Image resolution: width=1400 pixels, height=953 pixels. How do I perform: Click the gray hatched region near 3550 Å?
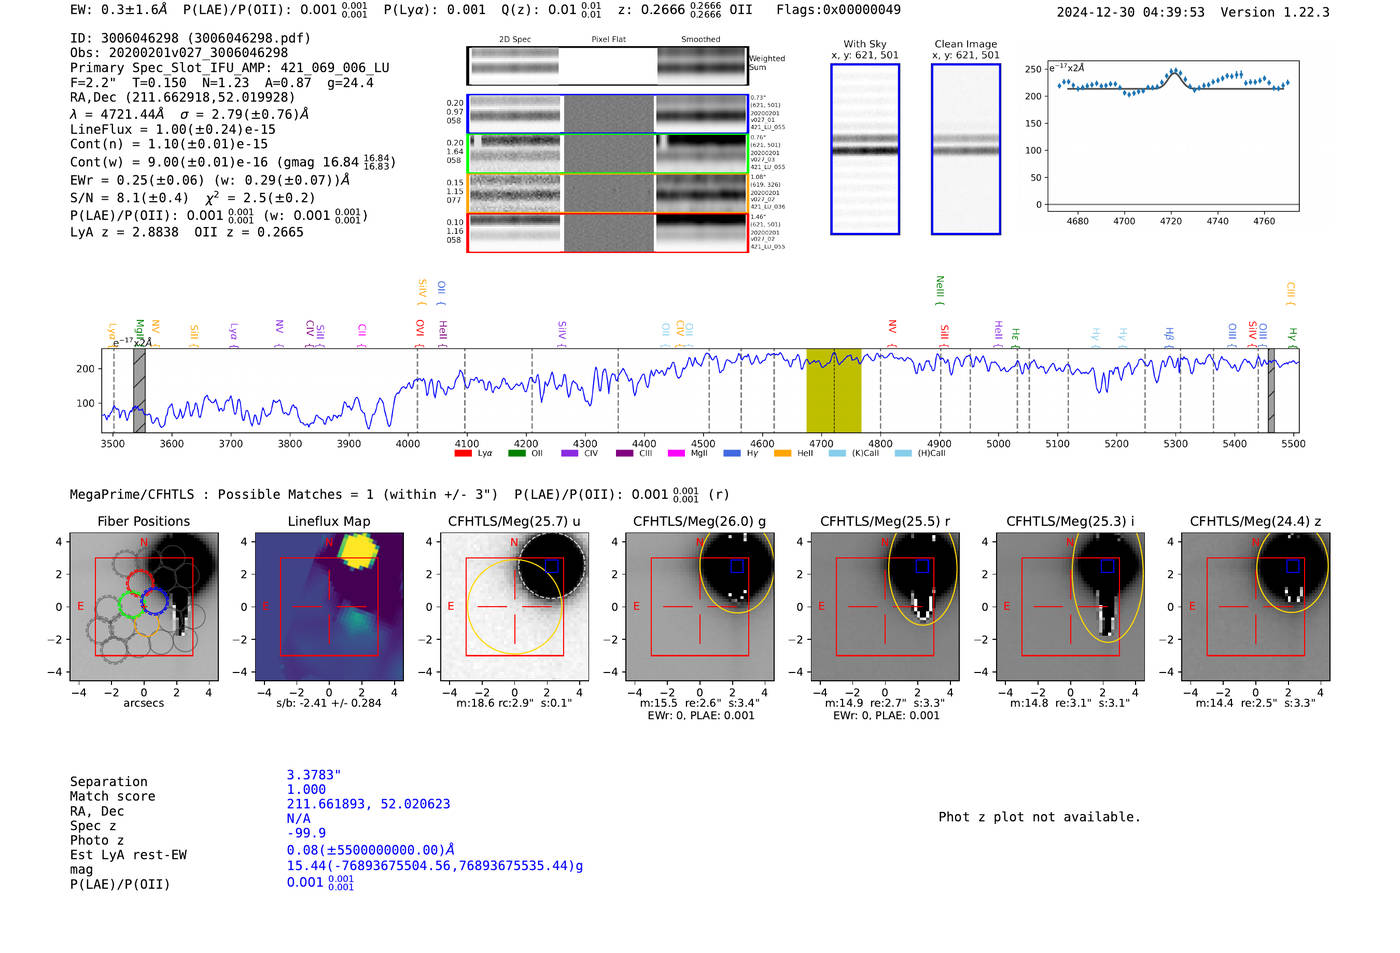139,390
